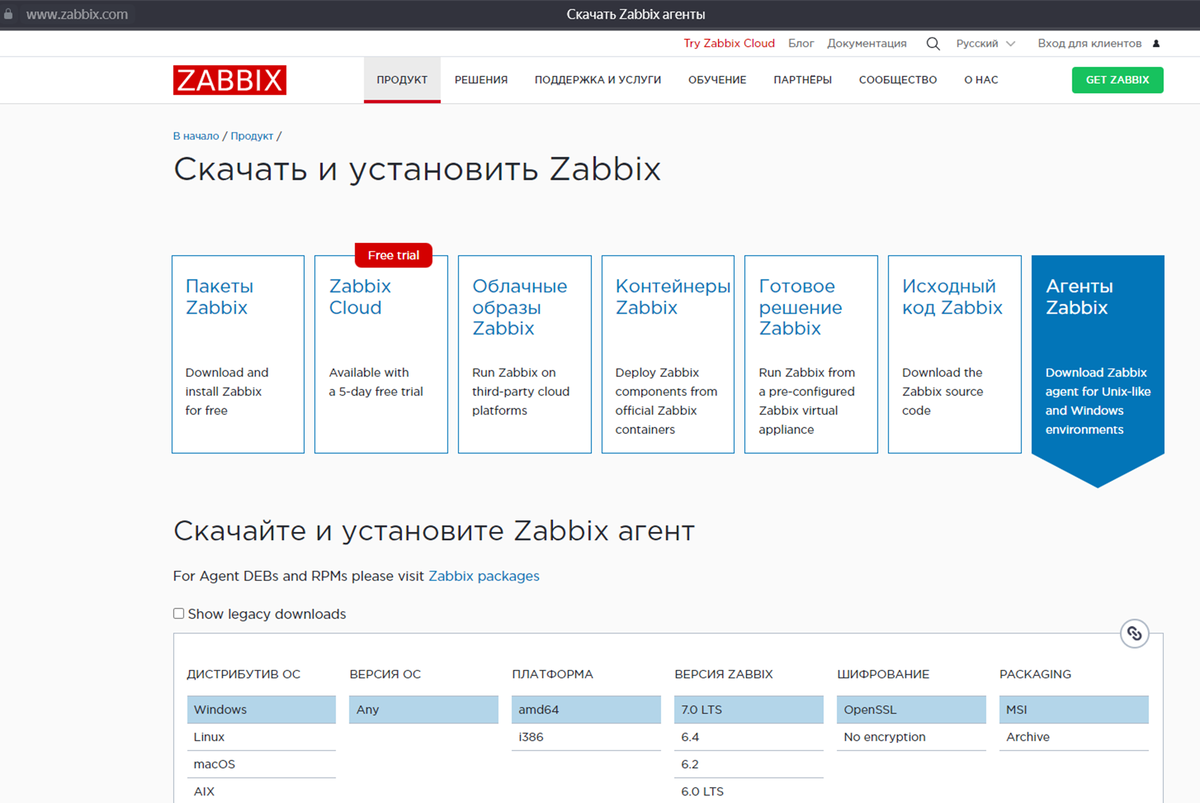Image resolution: width=1200 pixels, height=803 pixels.
Task: Select Zabbix version 6.4
Action: 749,737
